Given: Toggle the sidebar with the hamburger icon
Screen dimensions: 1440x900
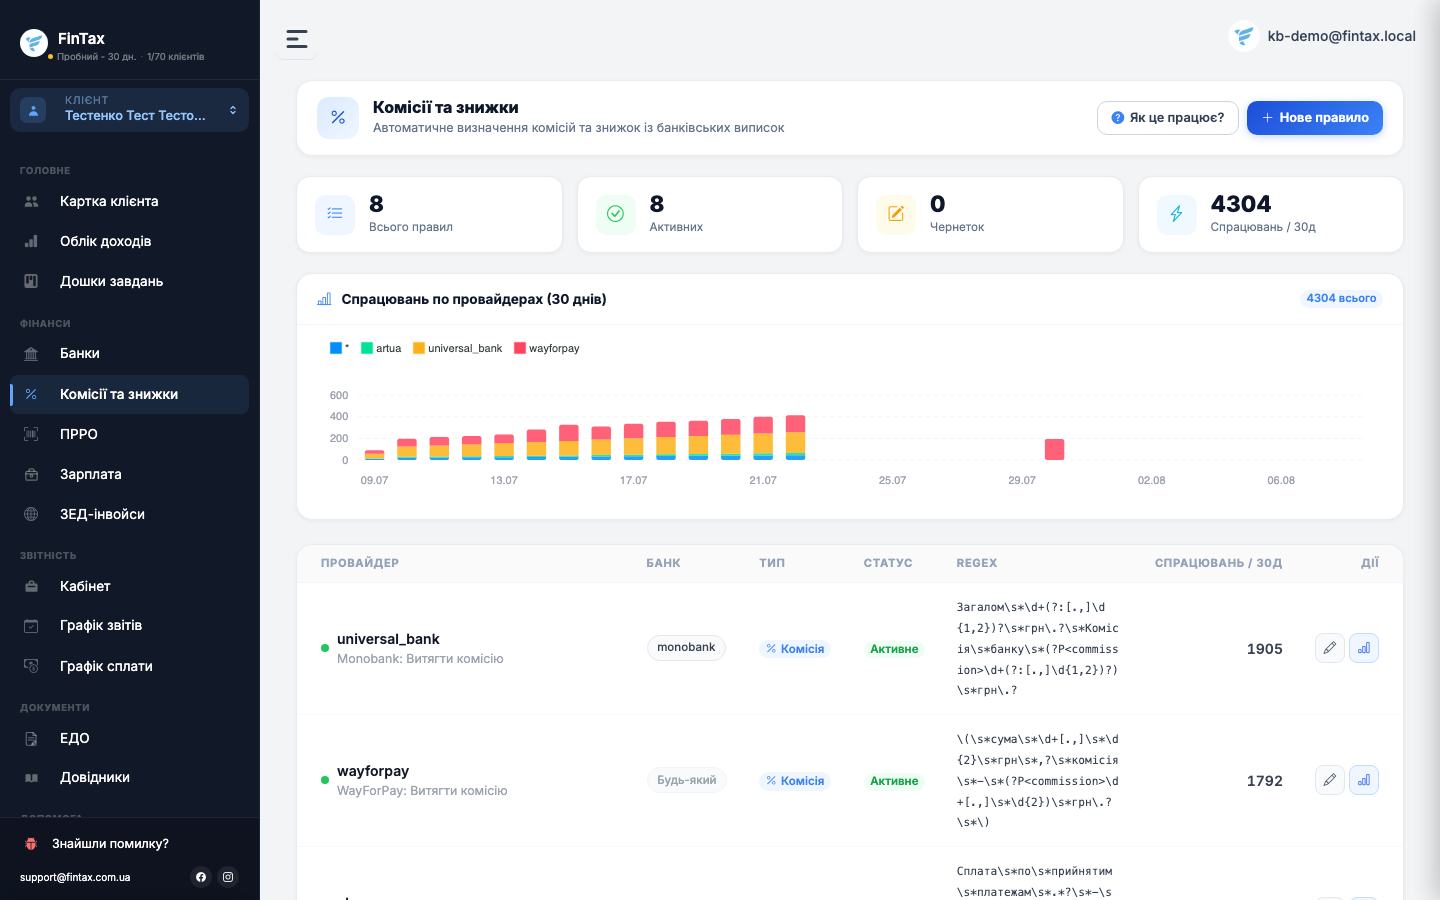Looking at the screenshot, I should tap(297, 39).
